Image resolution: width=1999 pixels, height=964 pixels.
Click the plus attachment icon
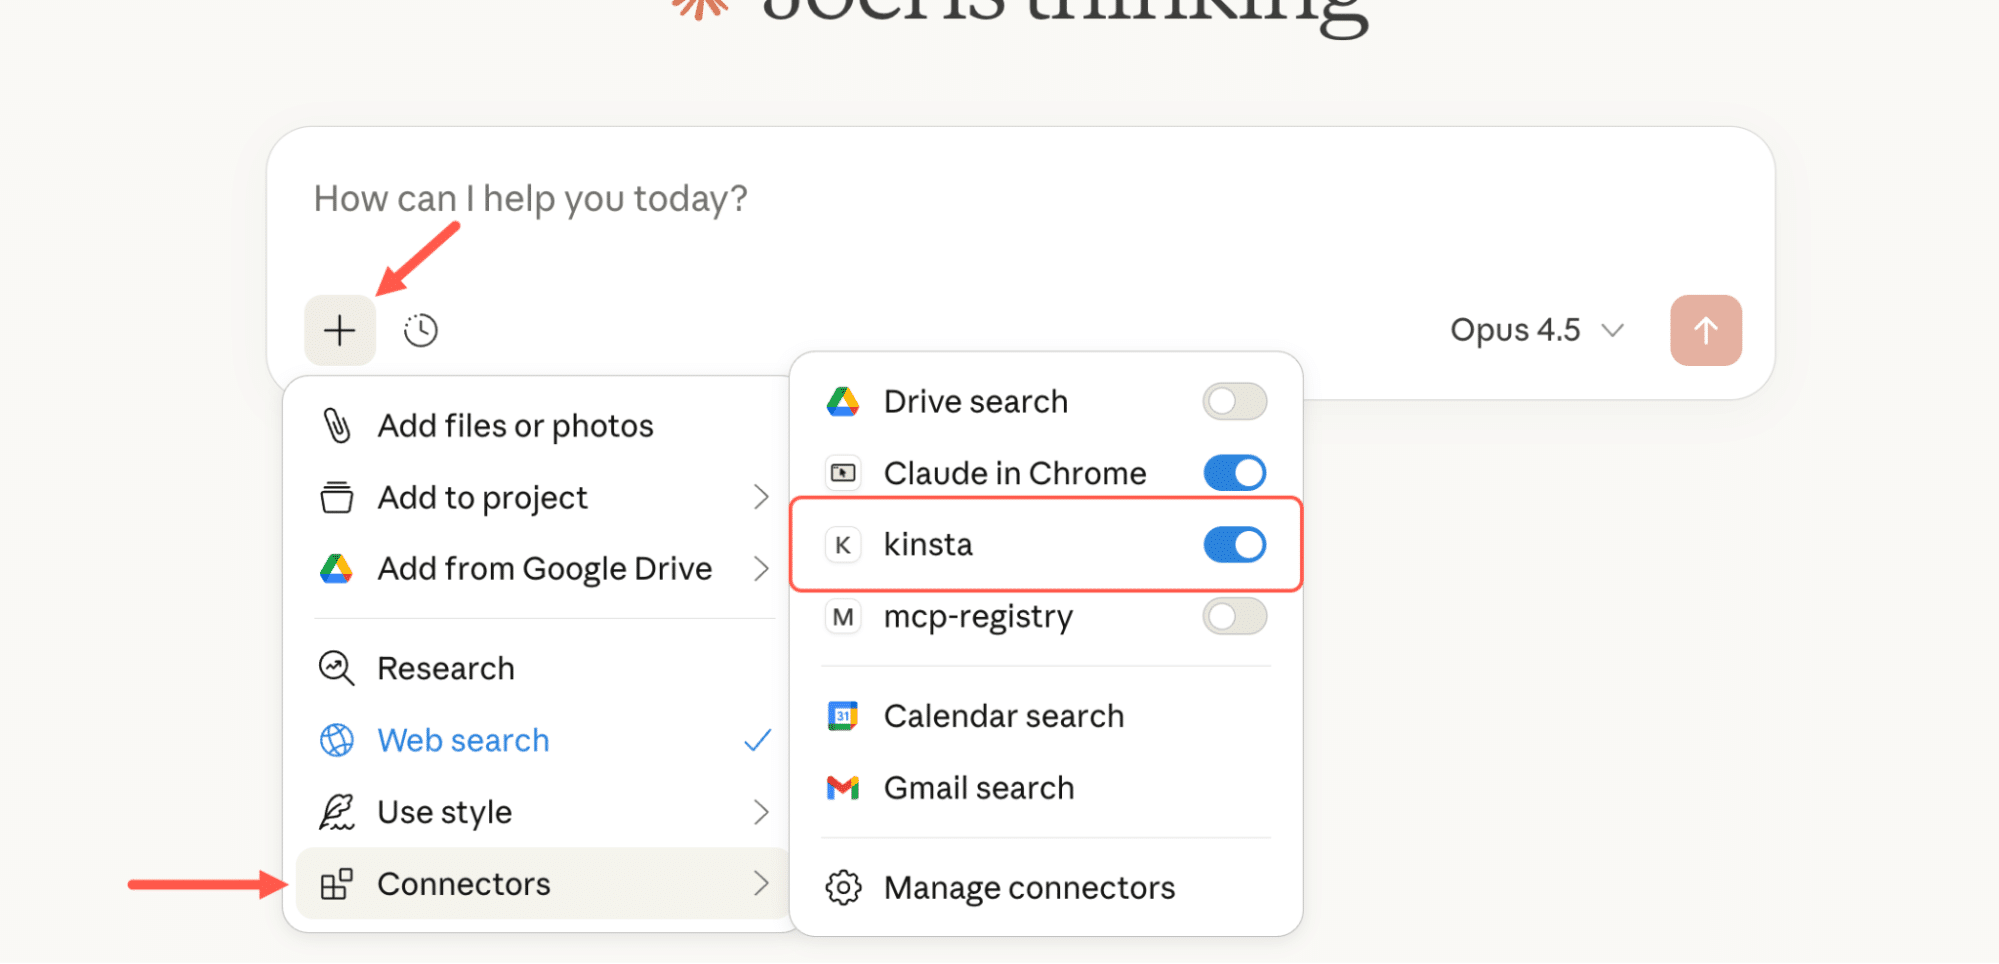click(x=339, y=329)
